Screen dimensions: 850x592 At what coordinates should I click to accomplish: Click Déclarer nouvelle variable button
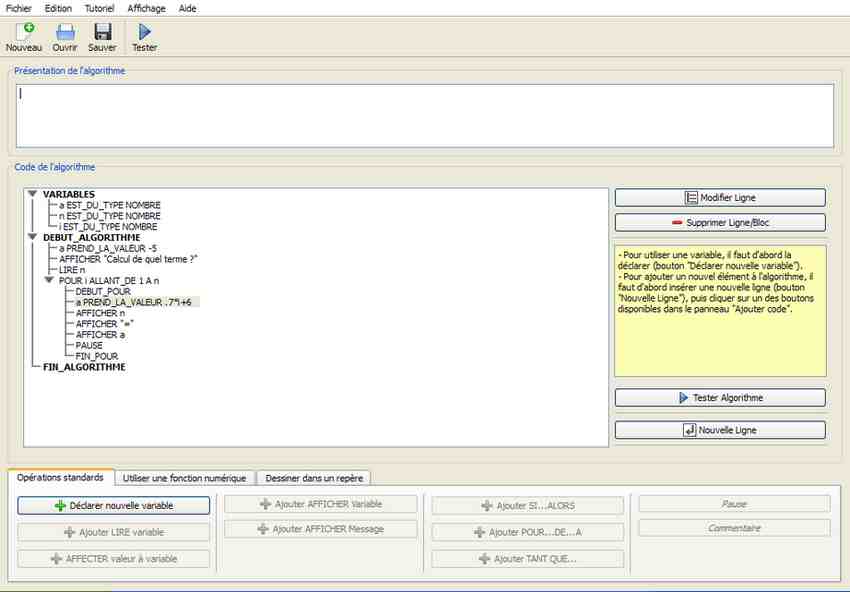coord(114,506)
